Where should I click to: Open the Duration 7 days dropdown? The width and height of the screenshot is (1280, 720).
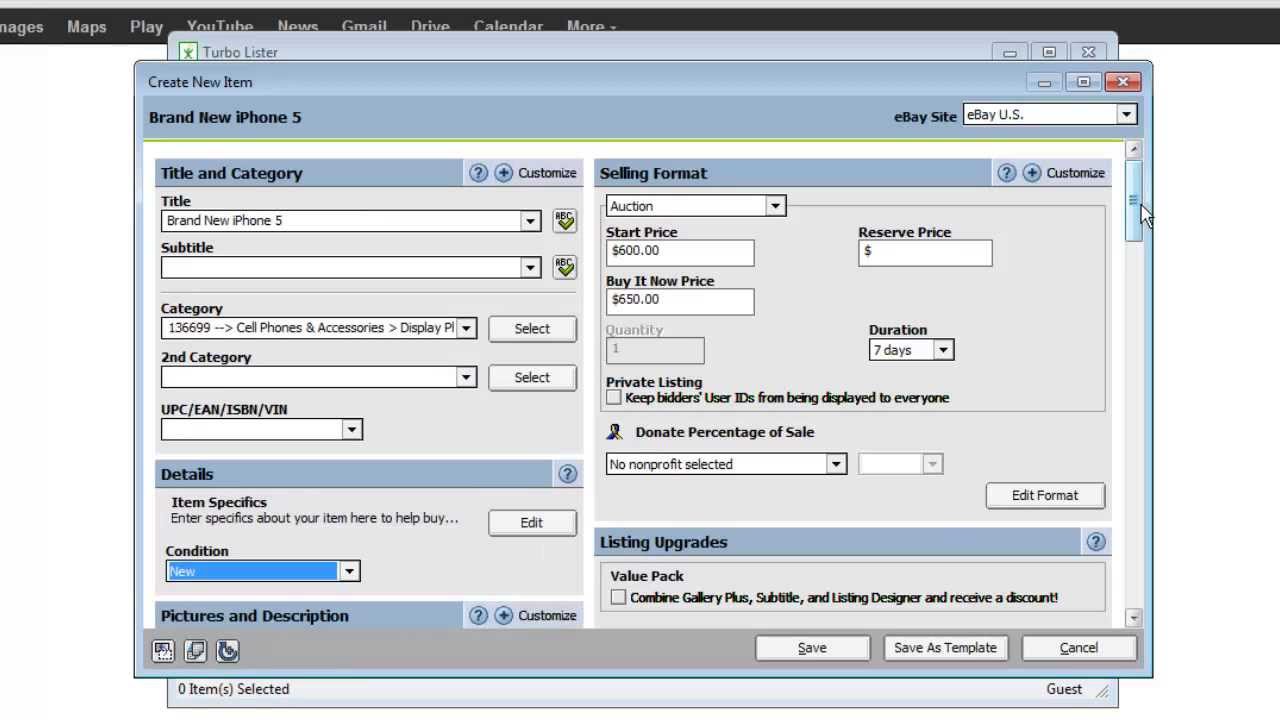coord(942,350)
